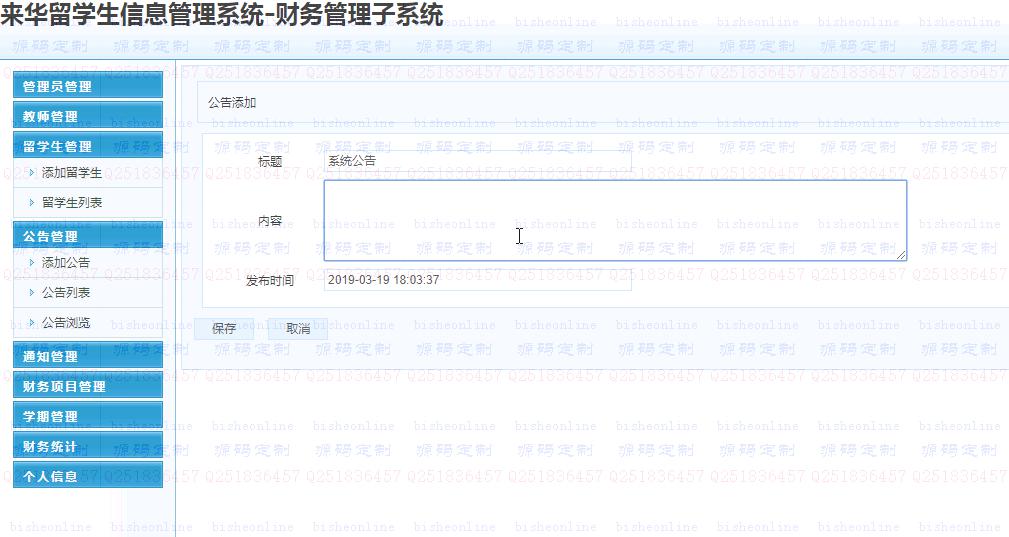Expand the 通知管理 menu section
The image size is (1009, 537).
click(x=88, y=356)
